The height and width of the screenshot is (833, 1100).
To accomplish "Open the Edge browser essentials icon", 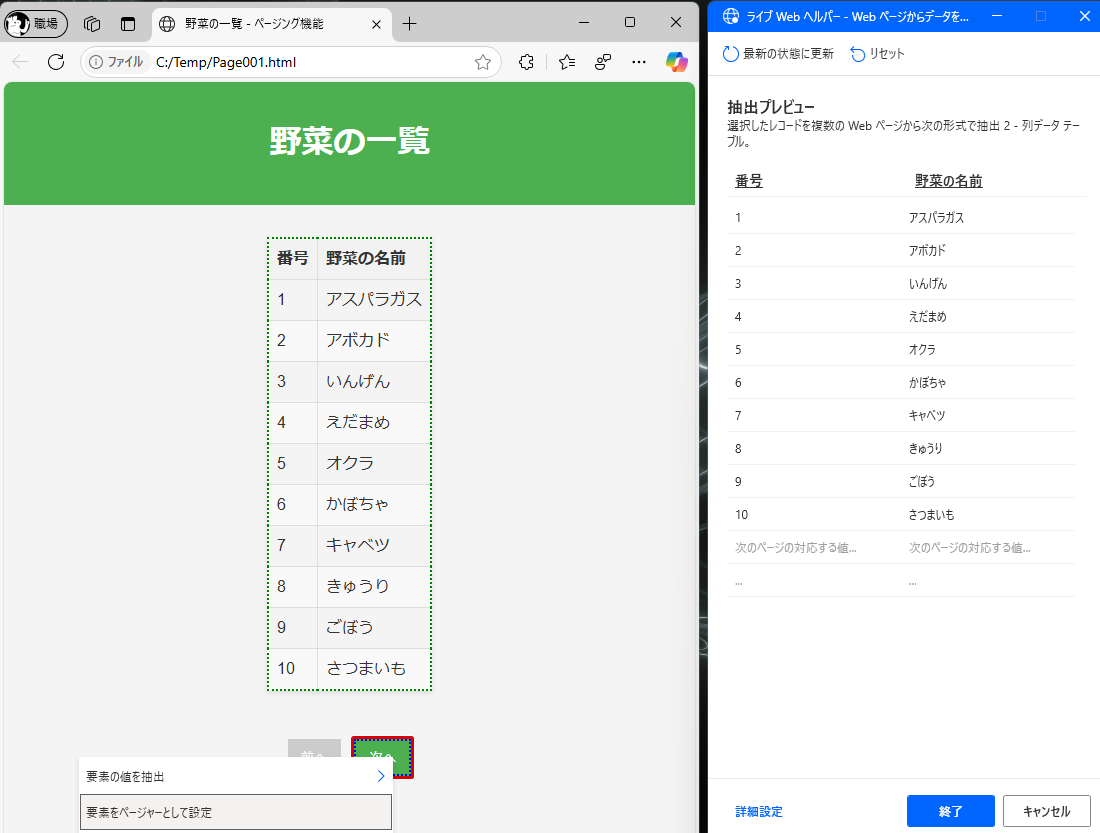I will point(603,62).
